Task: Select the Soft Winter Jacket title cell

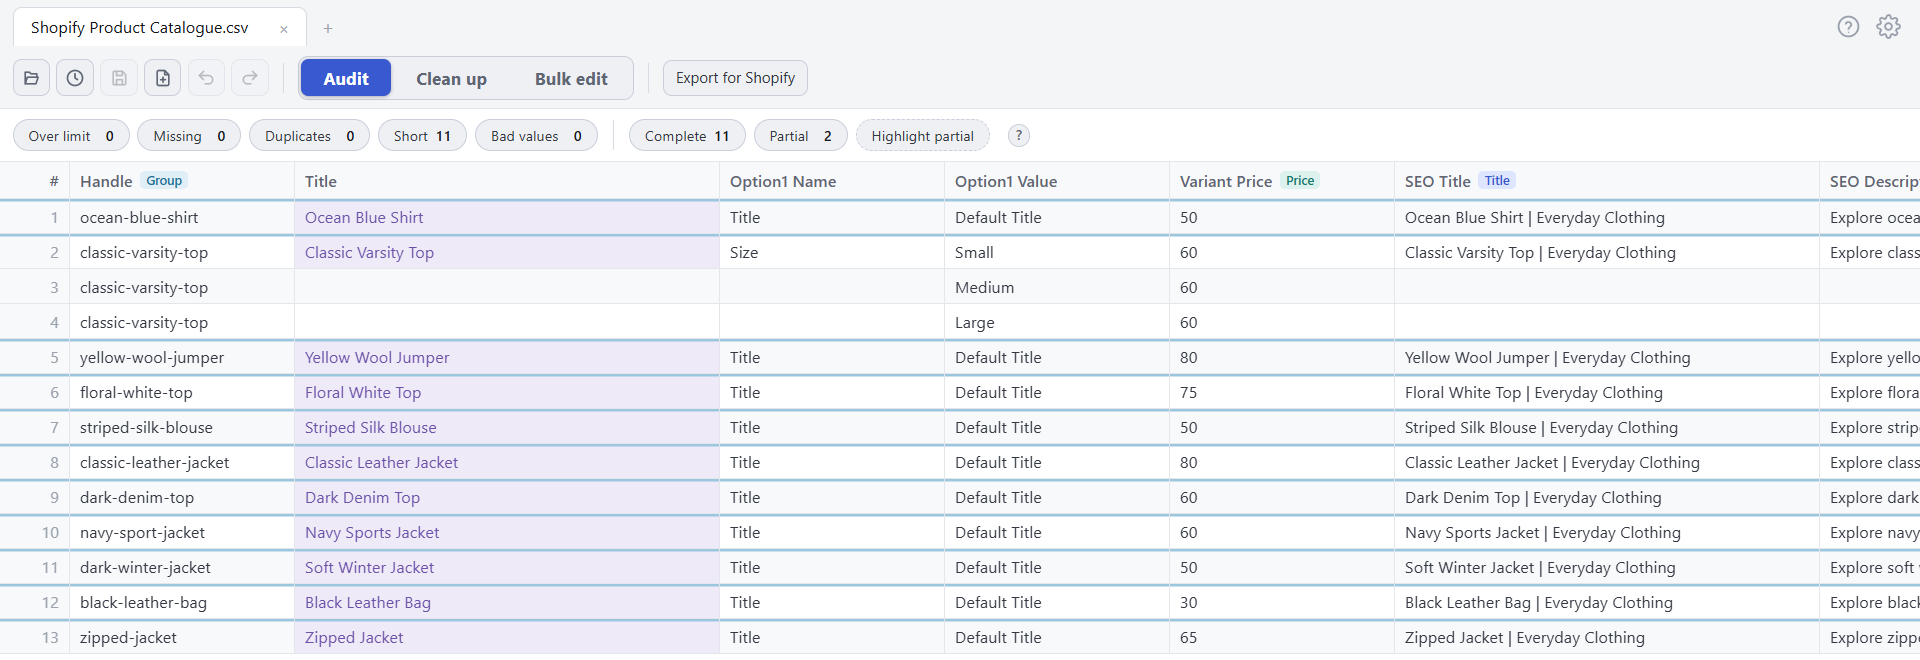Action: (507, 568)
